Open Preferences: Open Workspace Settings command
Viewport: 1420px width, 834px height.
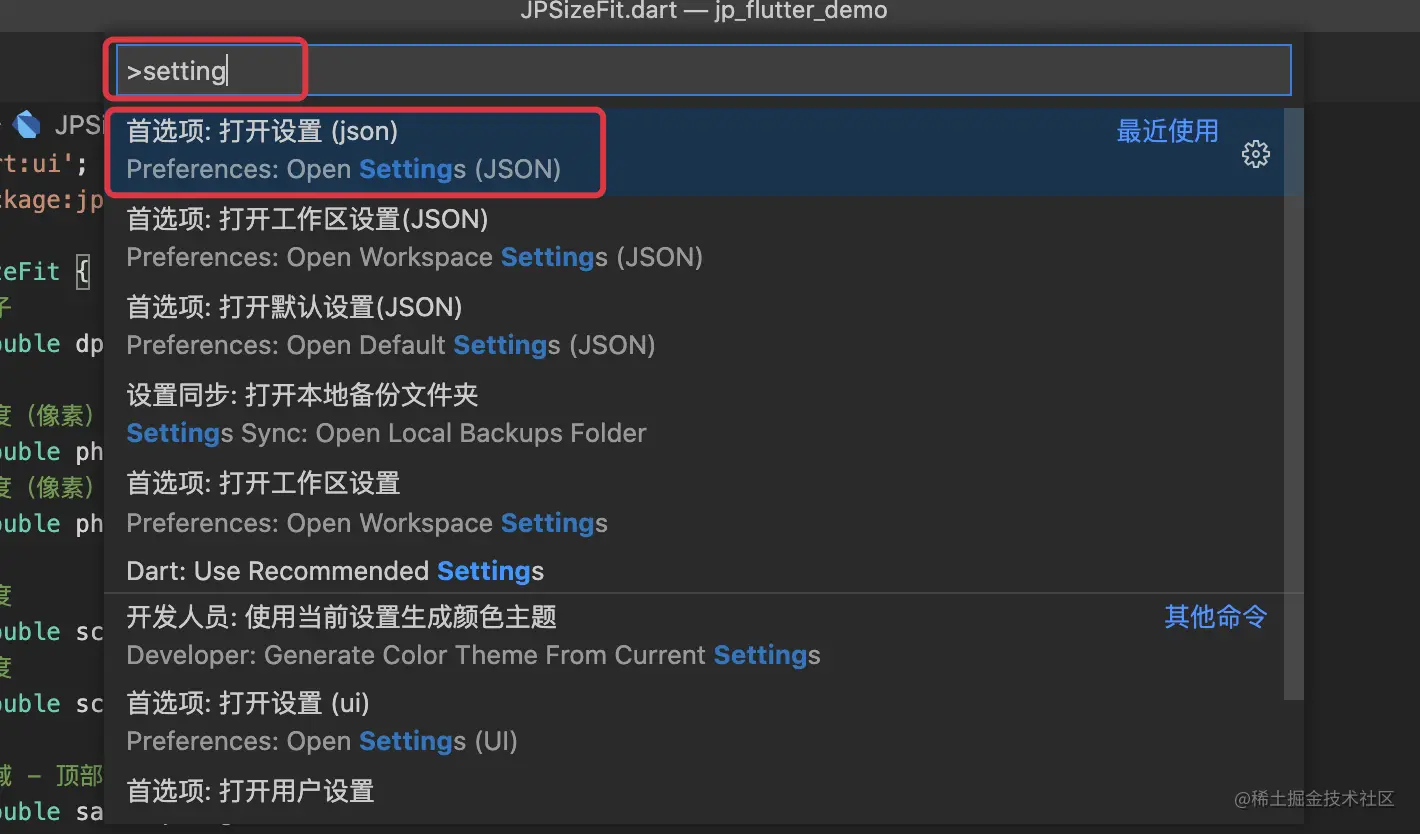tap(704, 503)
